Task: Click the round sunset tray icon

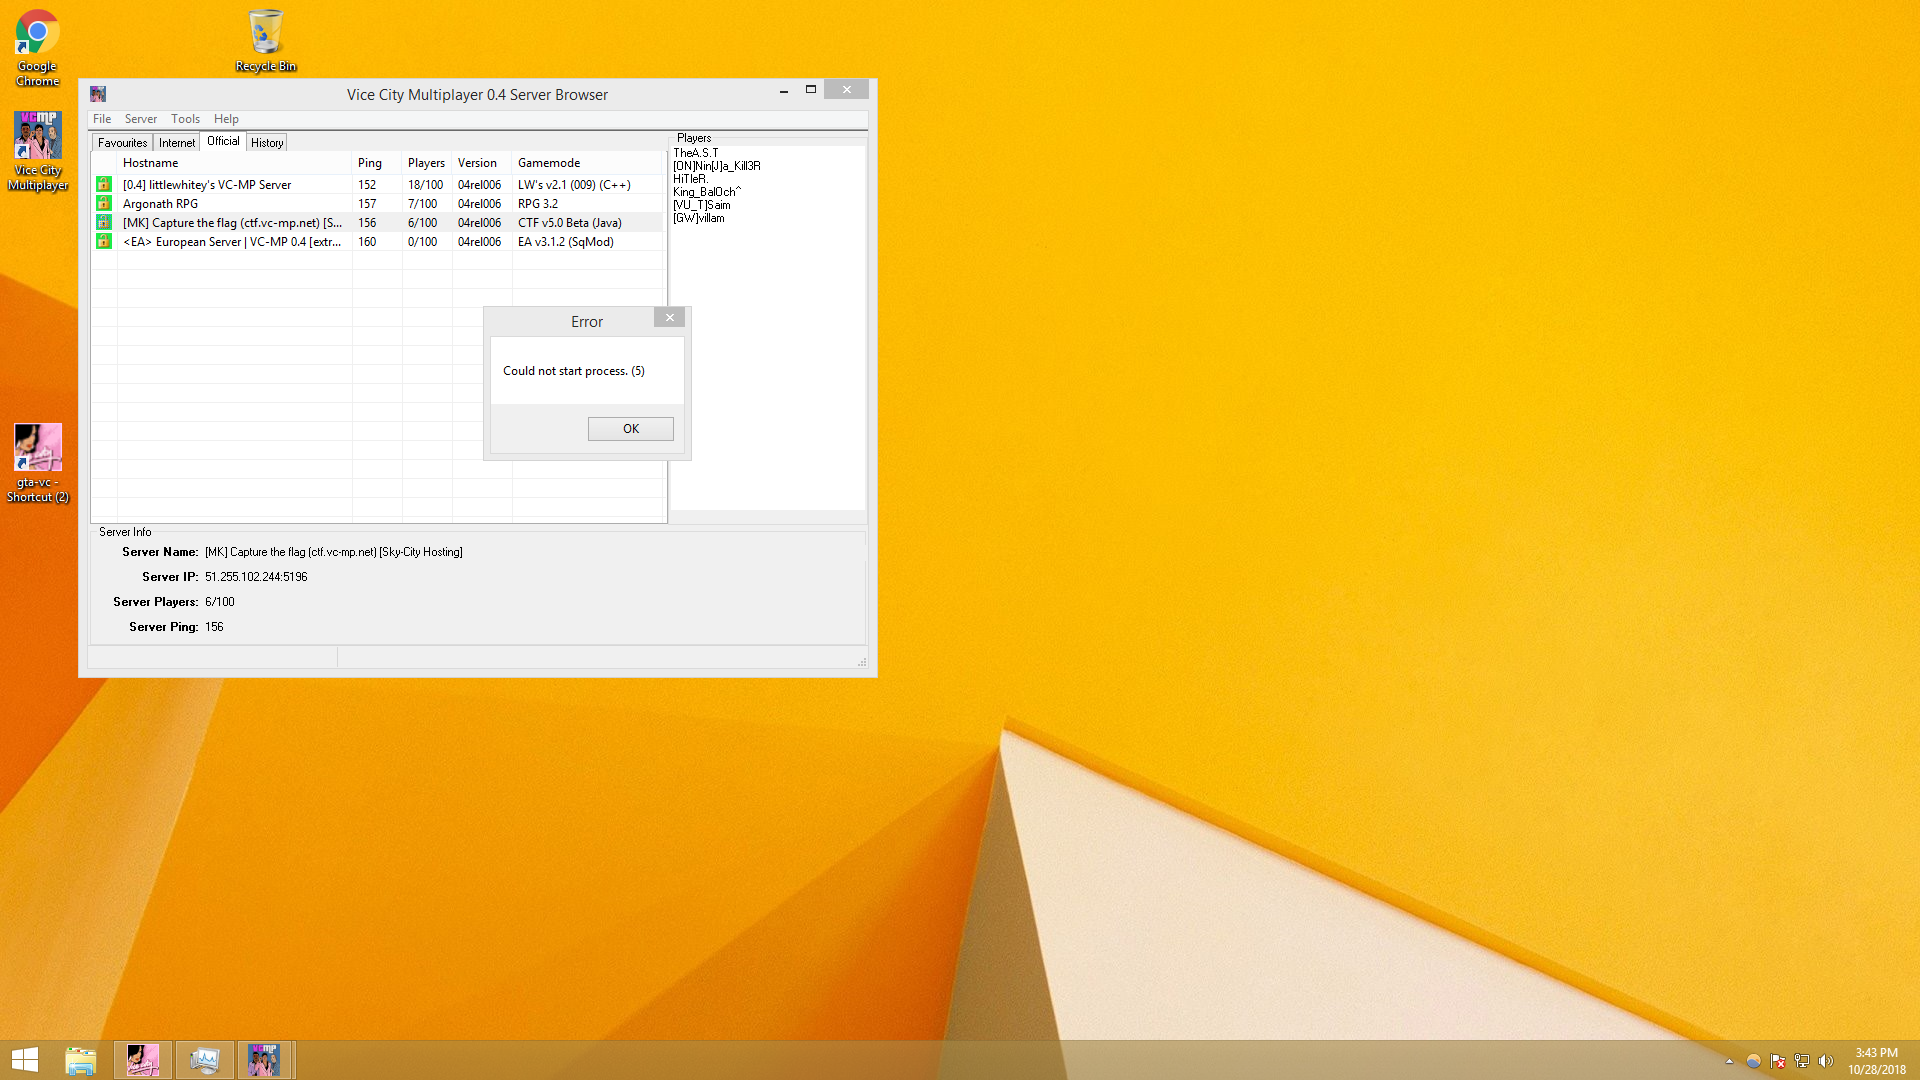Action: 1753,1061
